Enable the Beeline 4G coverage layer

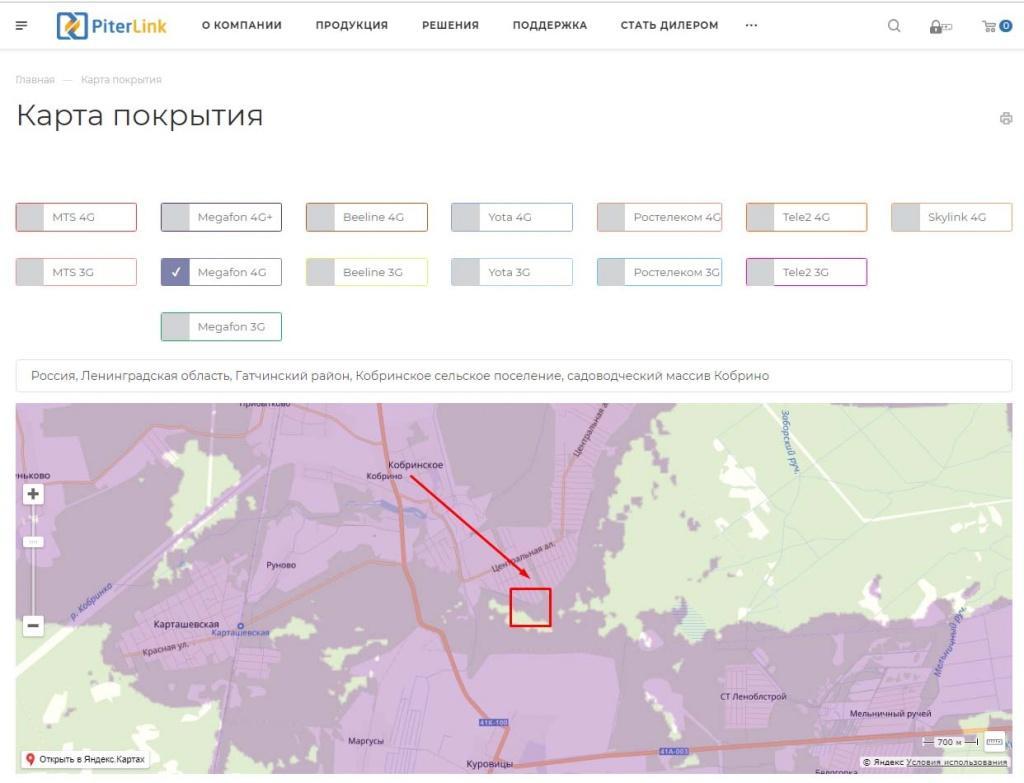(367, 217)
